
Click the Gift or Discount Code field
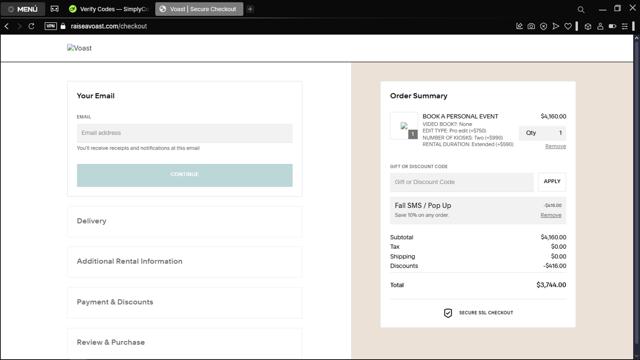(462, 182)
